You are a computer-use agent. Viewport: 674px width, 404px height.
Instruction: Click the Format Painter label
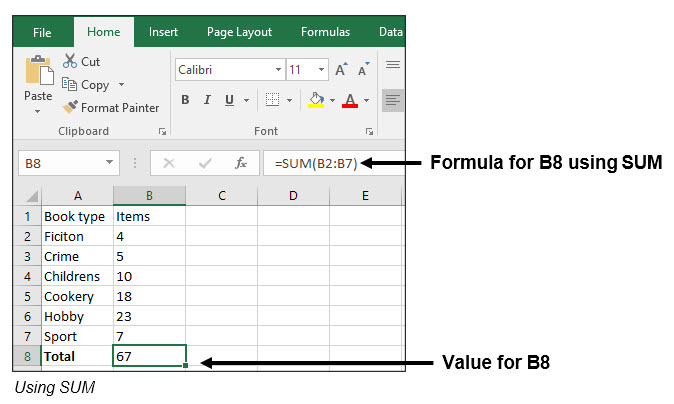[120, 107]
